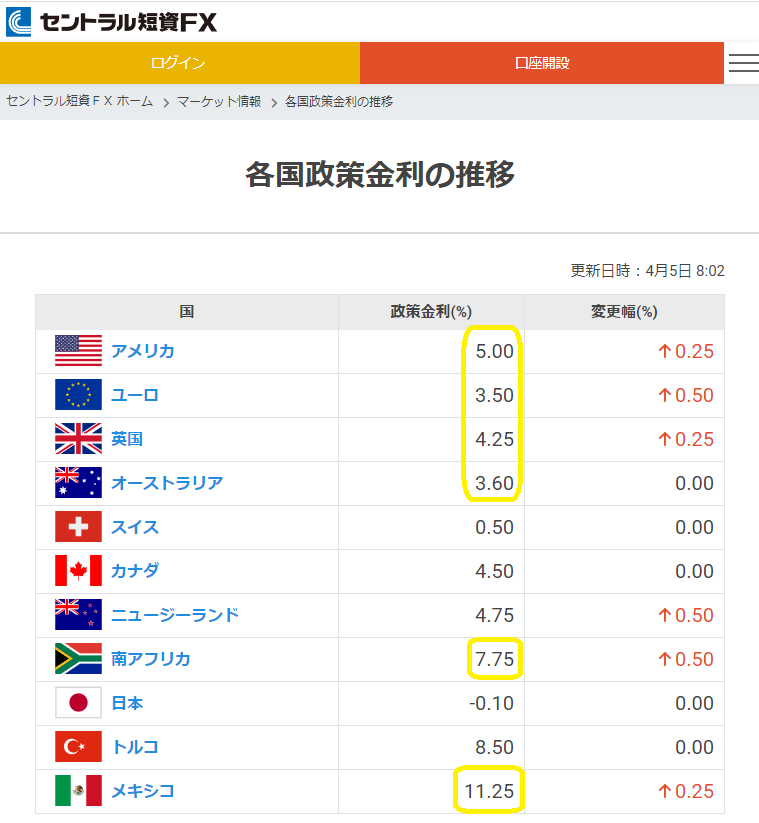Screen dimensions: 759x823
Task: Click the ログイン button
Action: click(x=180, y=63)
